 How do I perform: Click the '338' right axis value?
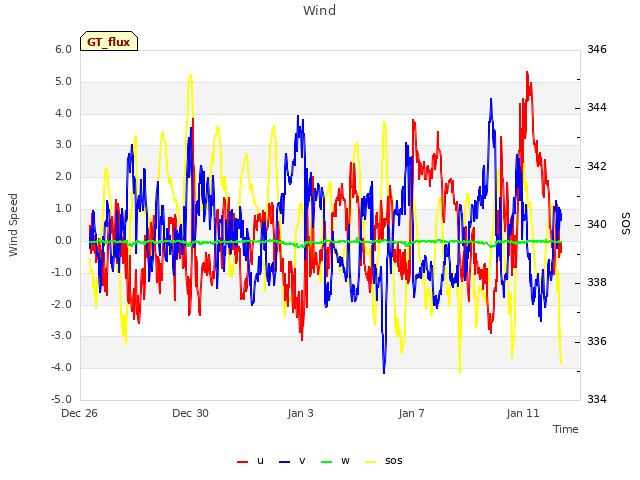tap(597, 282)
